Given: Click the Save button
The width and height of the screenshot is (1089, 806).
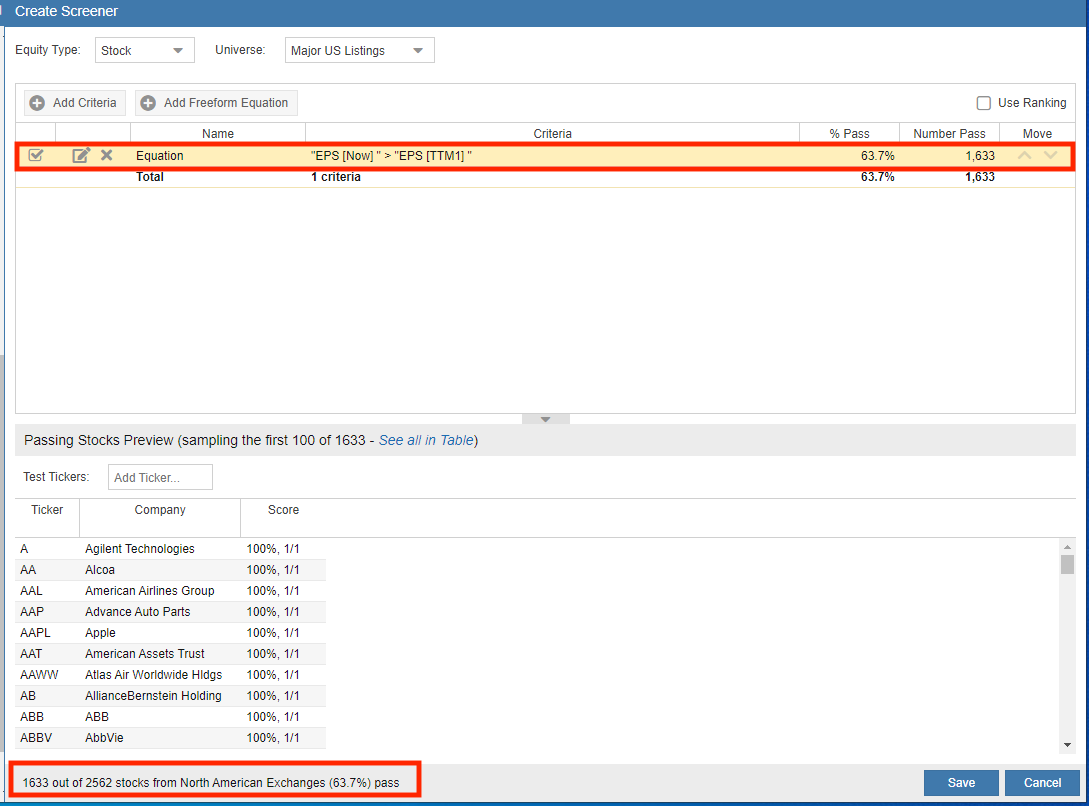Looking at the screenshot, I should [x=961, y=783].
